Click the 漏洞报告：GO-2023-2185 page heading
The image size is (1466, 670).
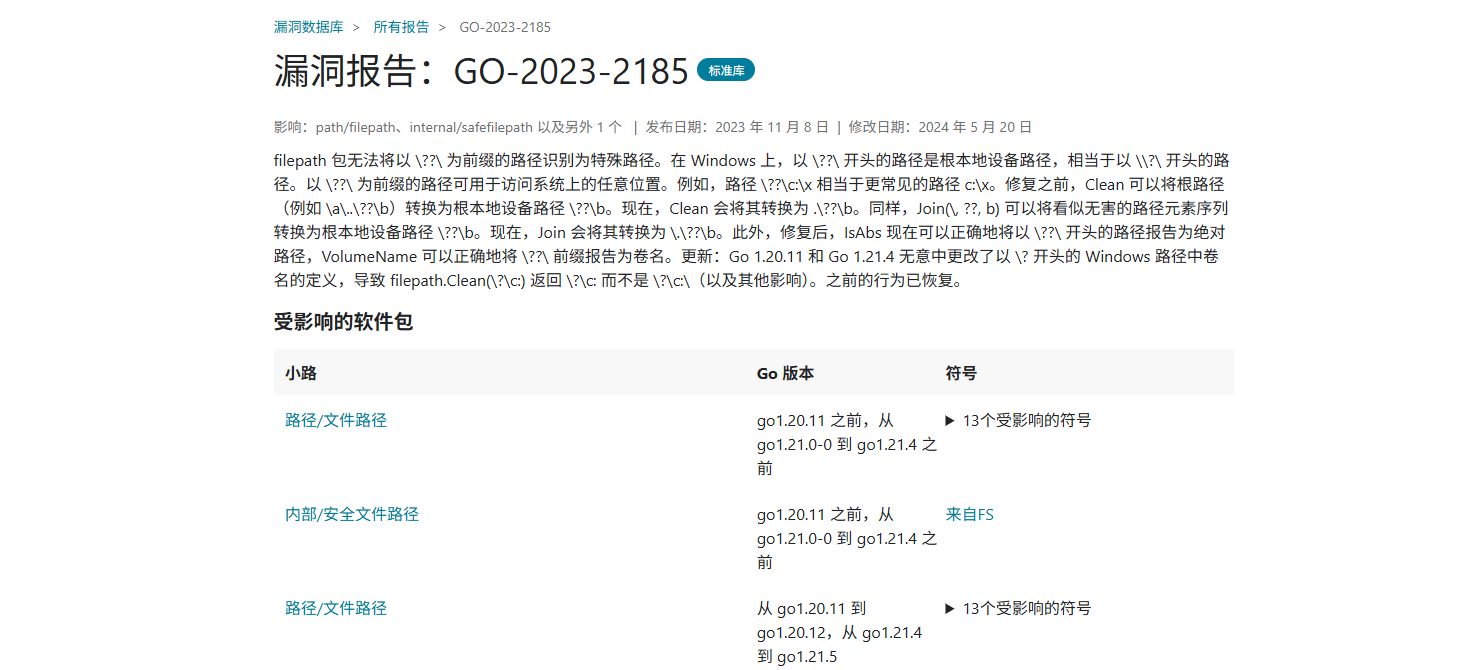481,72
